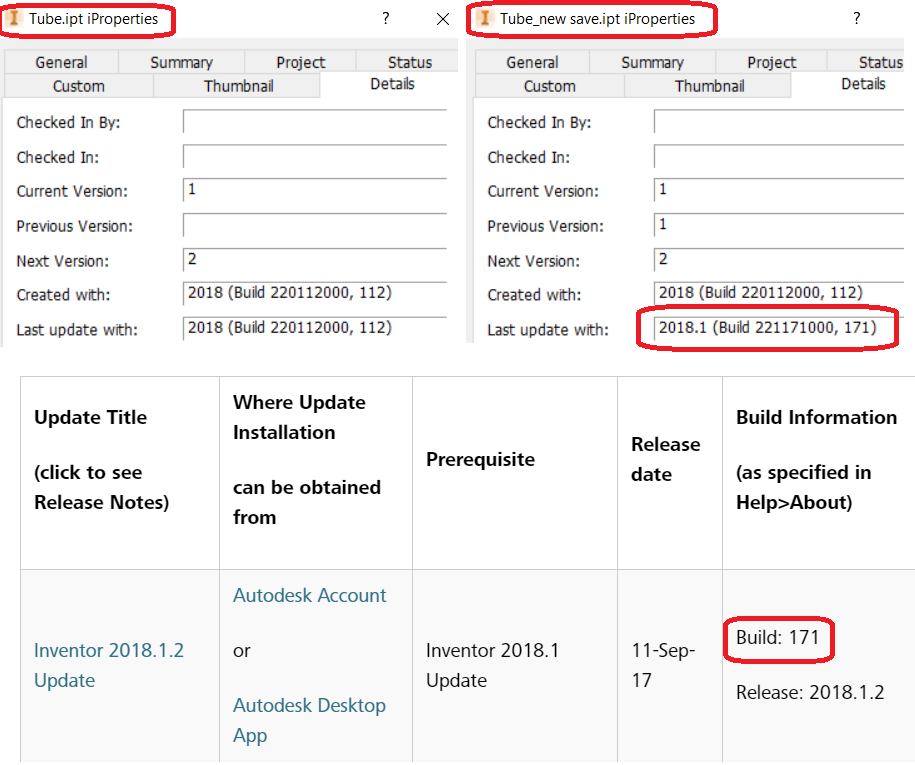Click Current Version field in Tube_new save.ipt iProperties
Viewport: 915px width, 765px height.
[x=779, y=191]
